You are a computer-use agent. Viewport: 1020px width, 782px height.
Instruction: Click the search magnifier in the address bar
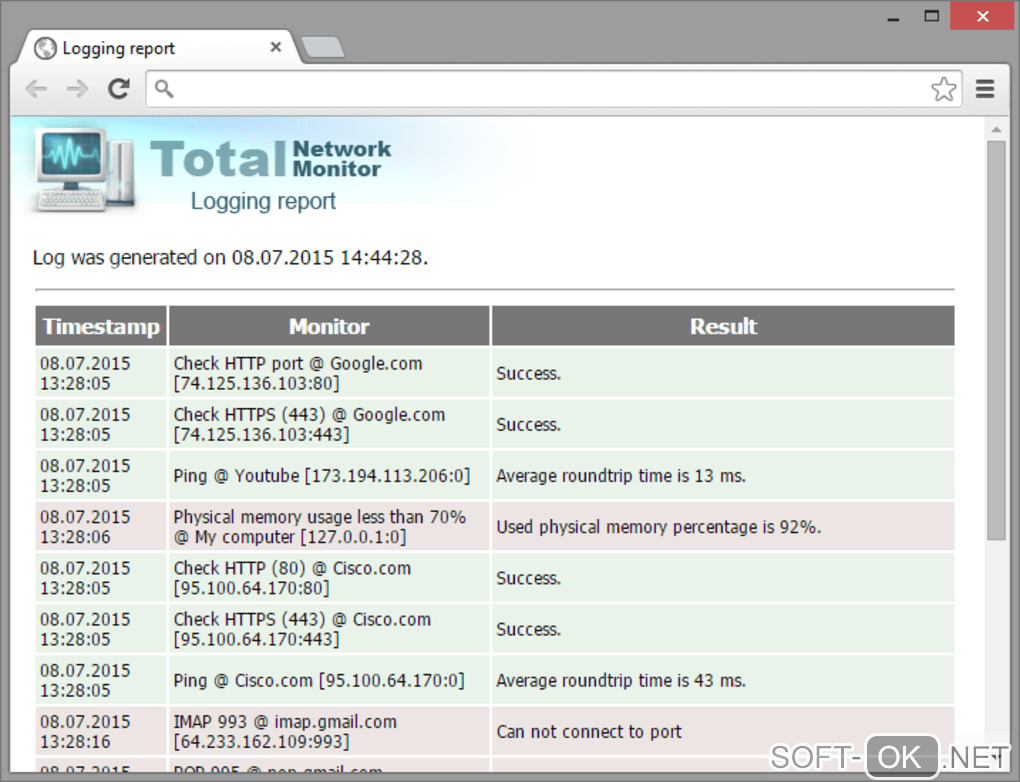click(x=164, y=88)
